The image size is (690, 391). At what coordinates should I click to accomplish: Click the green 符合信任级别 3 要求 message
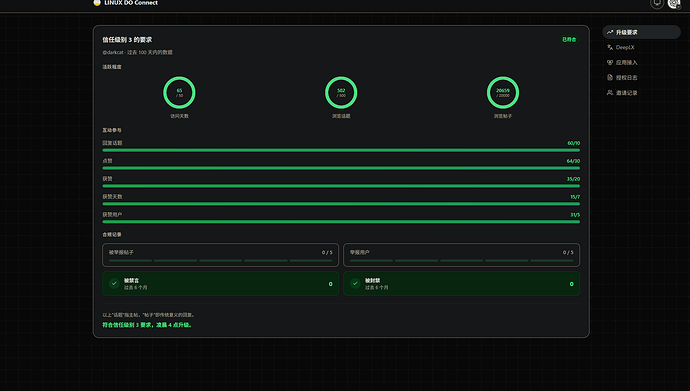(x=147, y=325)
